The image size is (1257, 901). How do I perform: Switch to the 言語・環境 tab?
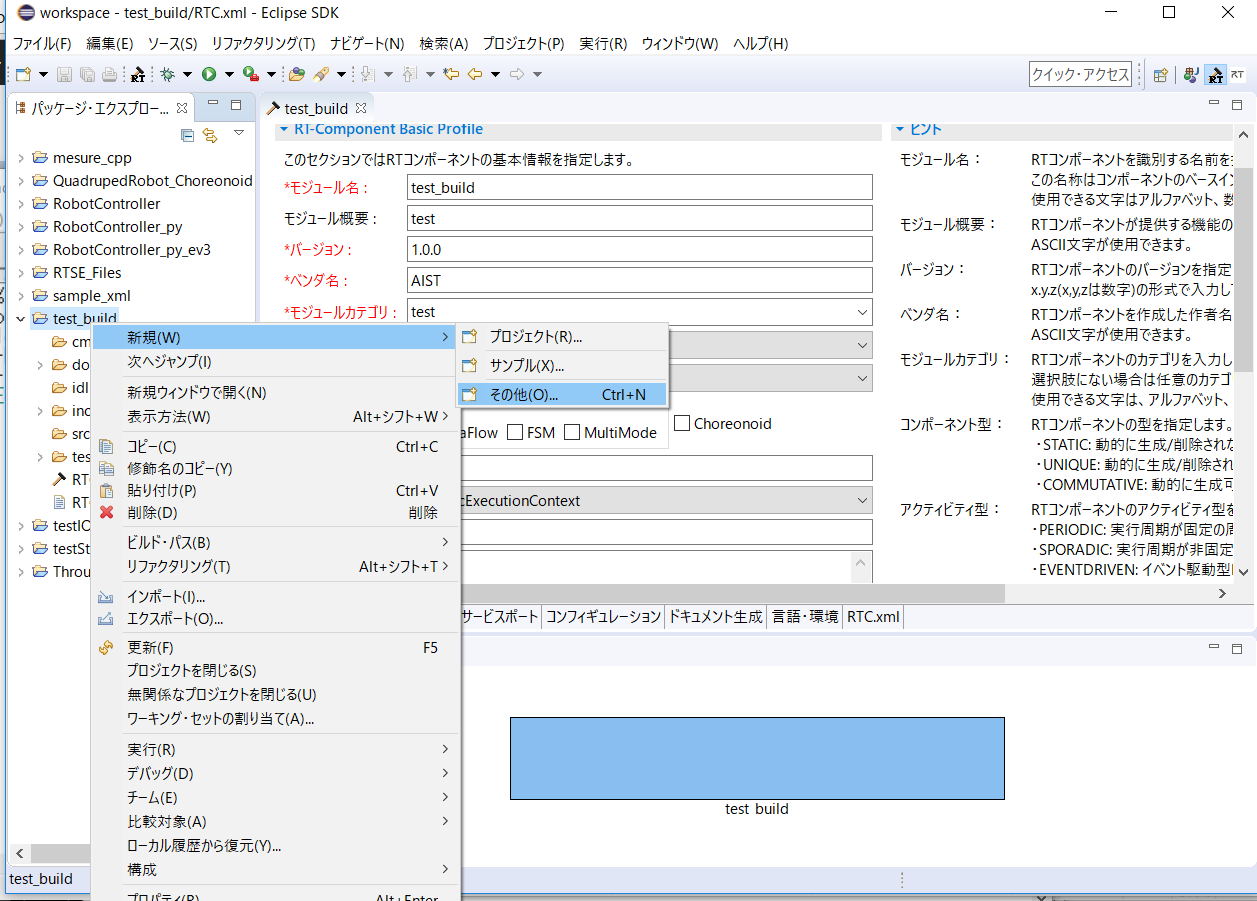tap(805, 617)
